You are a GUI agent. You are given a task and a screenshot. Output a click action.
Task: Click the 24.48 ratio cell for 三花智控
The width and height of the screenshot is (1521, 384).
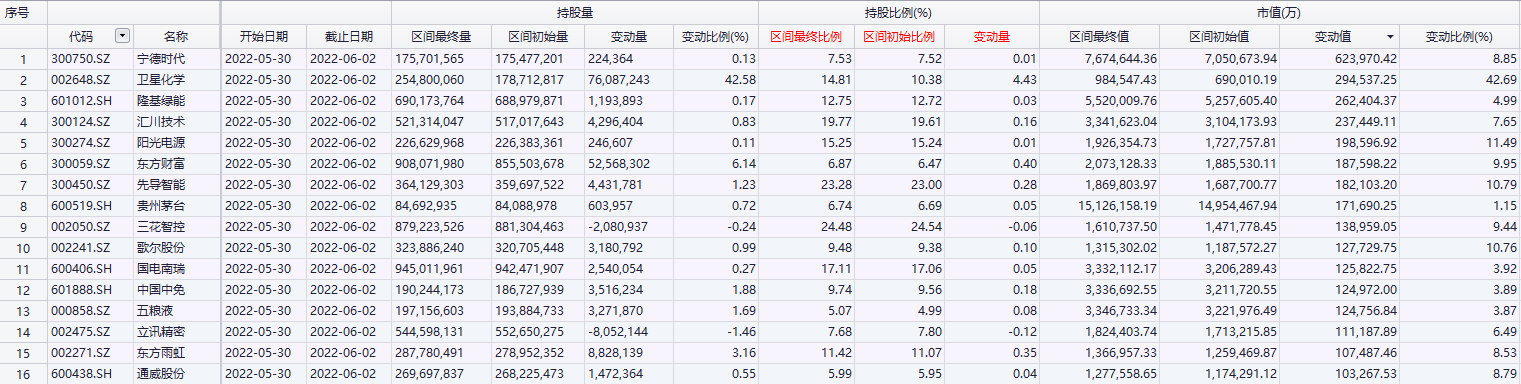coord(836,226)
